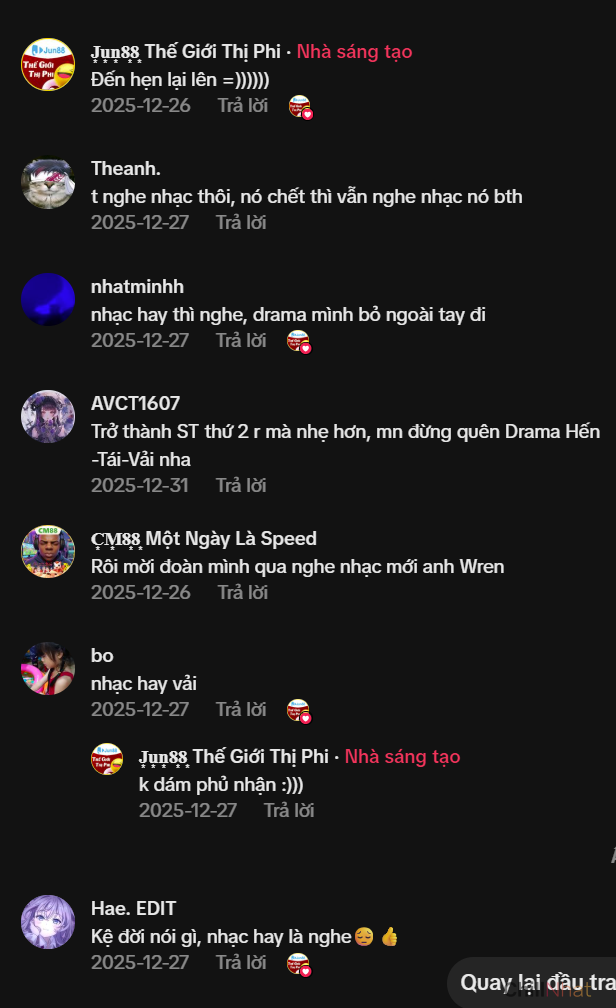Open Hae. EDIT purple-haired avatar
The height and width of the screenshot is (1008, 616).
pos(48,922)
